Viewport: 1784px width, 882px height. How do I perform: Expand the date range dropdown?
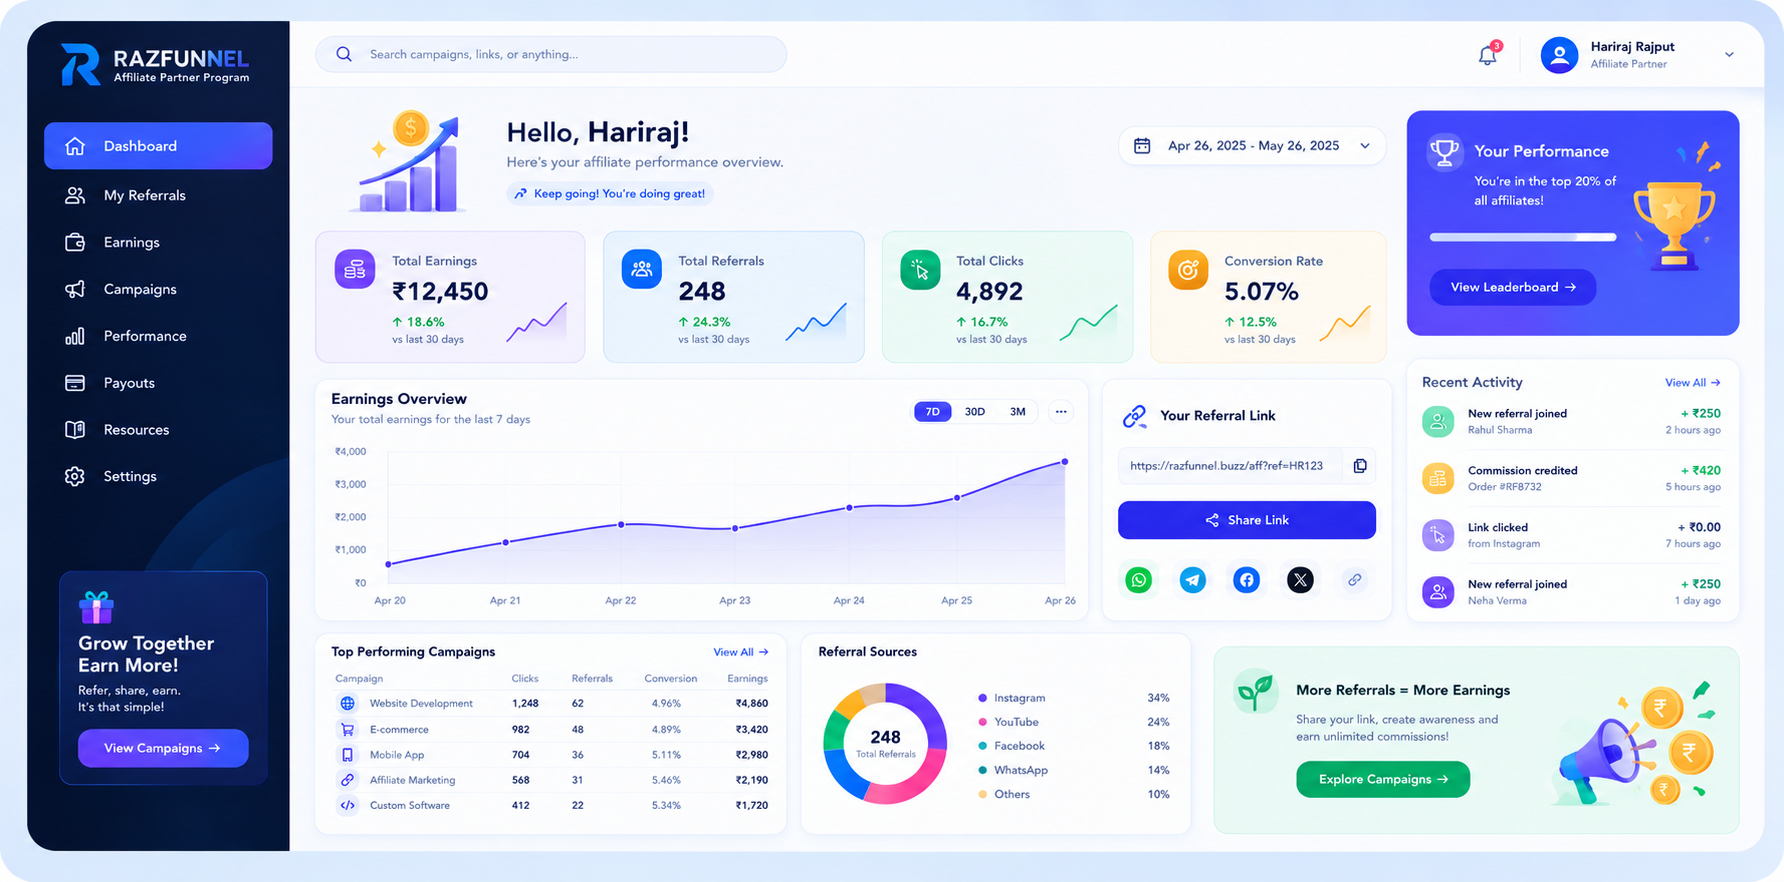point(1365,146)
